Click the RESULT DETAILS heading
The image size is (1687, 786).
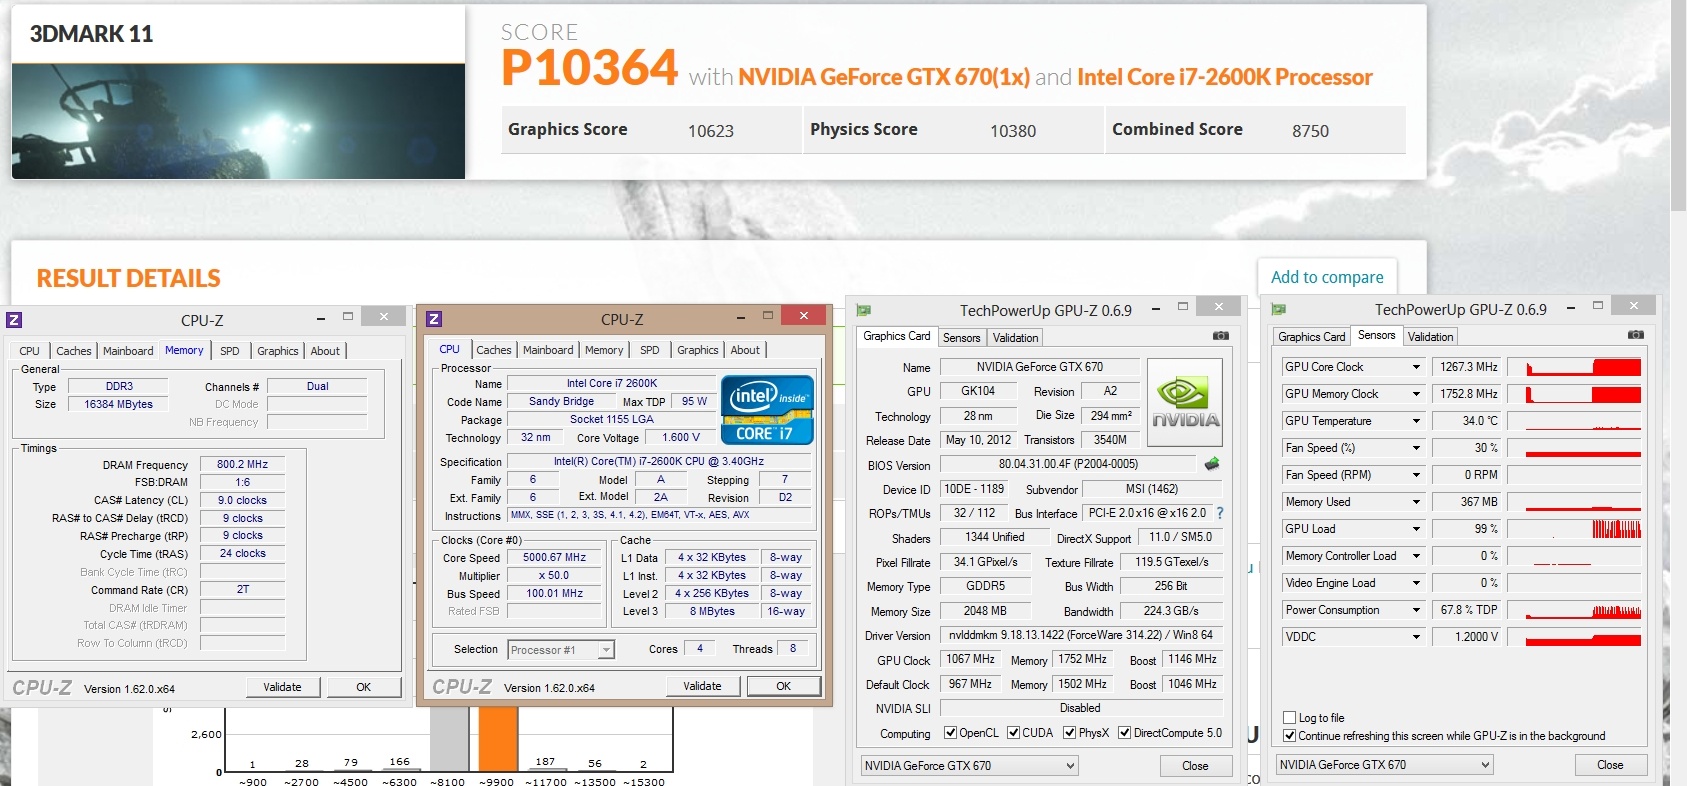(129, 278)
